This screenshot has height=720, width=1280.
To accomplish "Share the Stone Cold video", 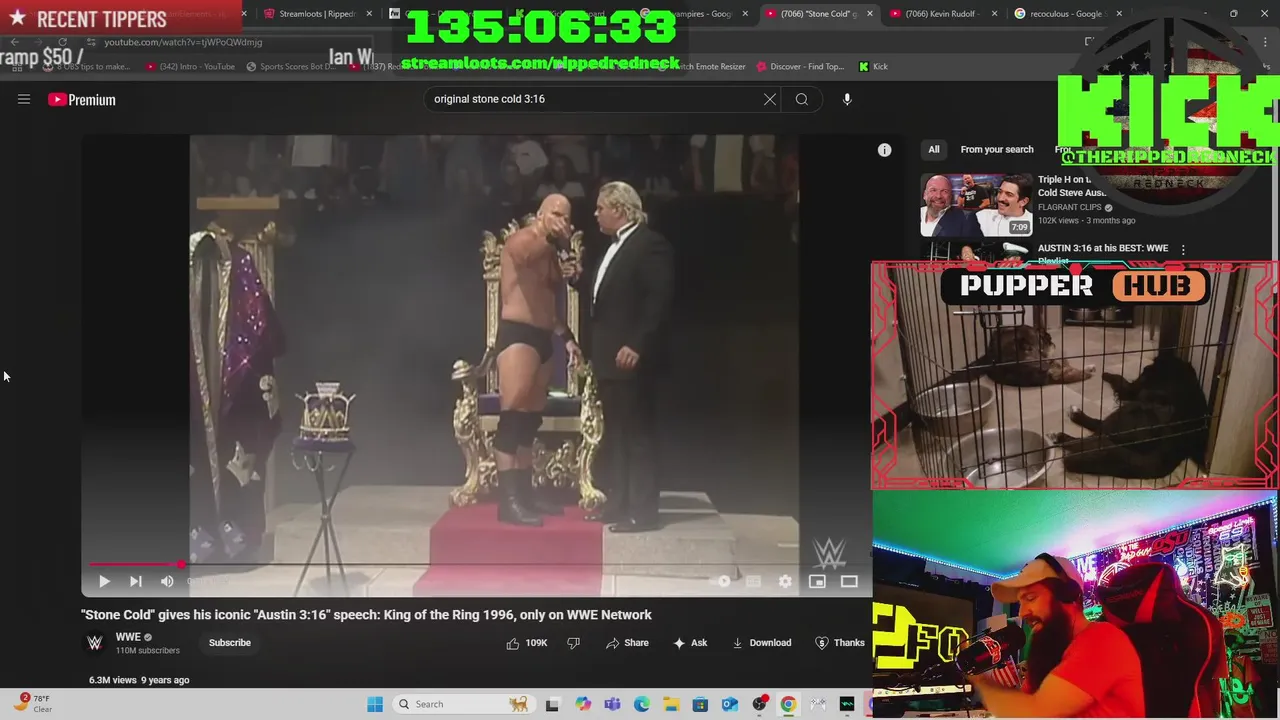I will [627, 643].
